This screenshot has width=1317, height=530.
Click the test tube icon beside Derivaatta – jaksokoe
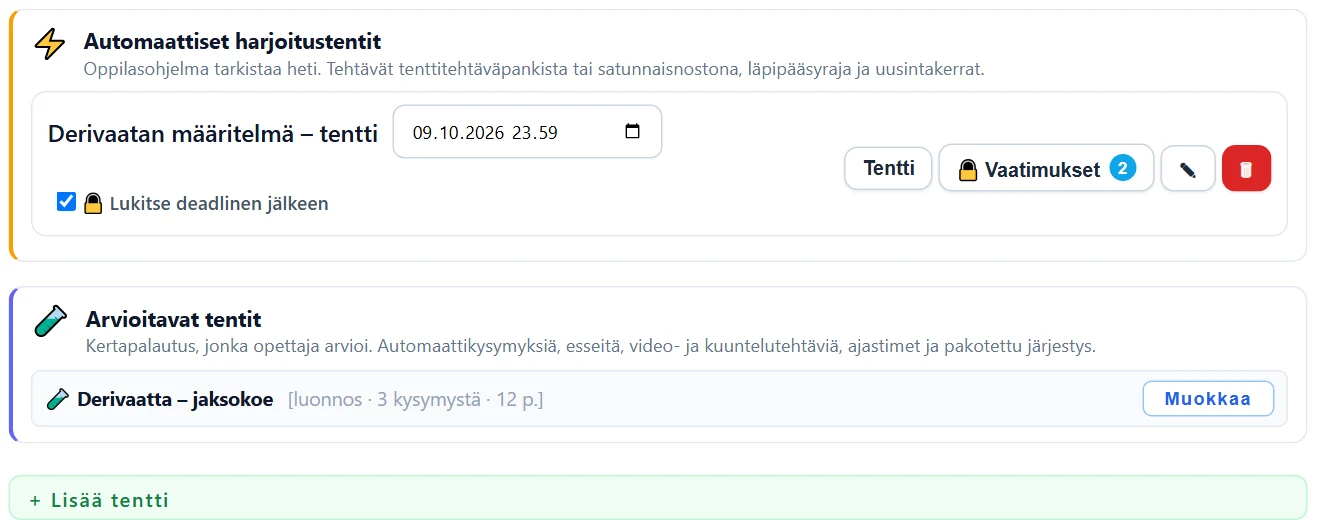58,400
